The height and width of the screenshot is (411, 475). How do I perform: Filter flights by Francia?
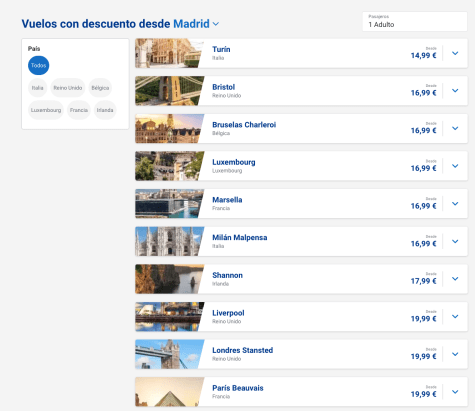point(79,110)
